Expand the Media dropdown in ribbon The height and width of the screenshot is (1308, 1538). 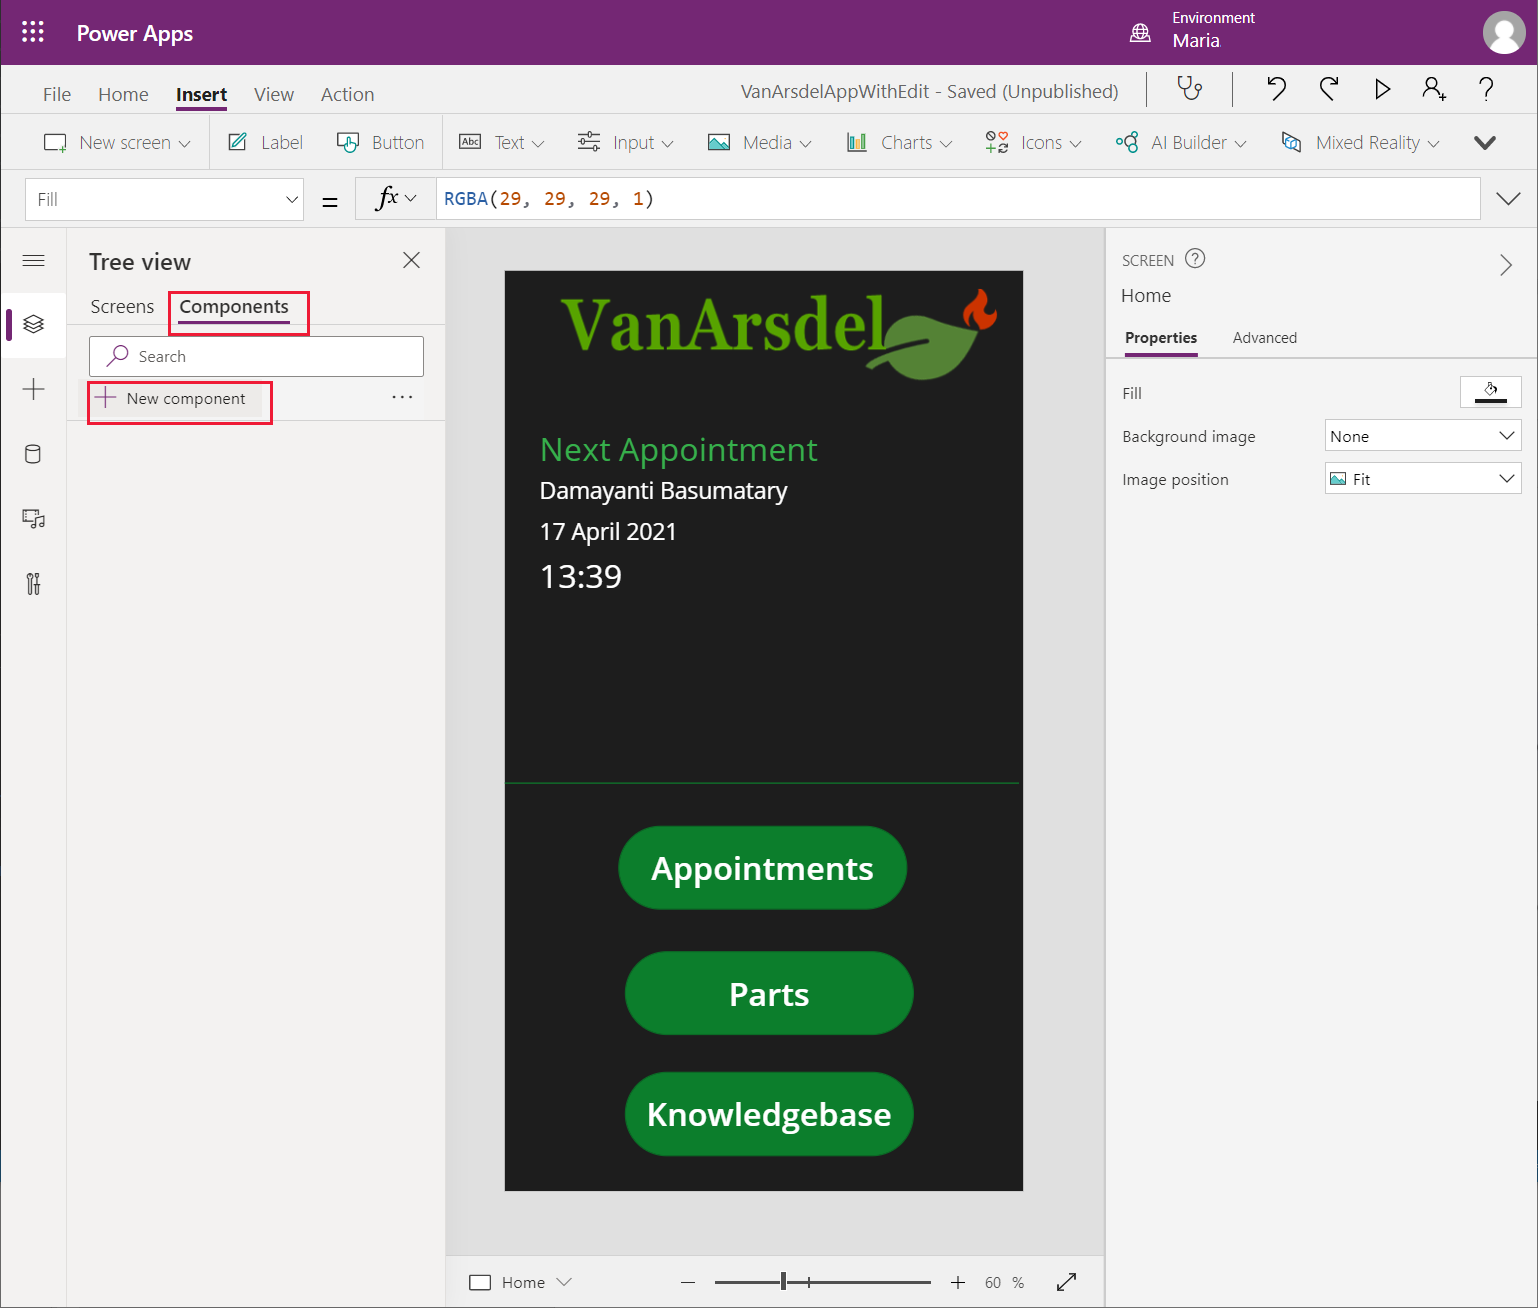pos(759,142)
